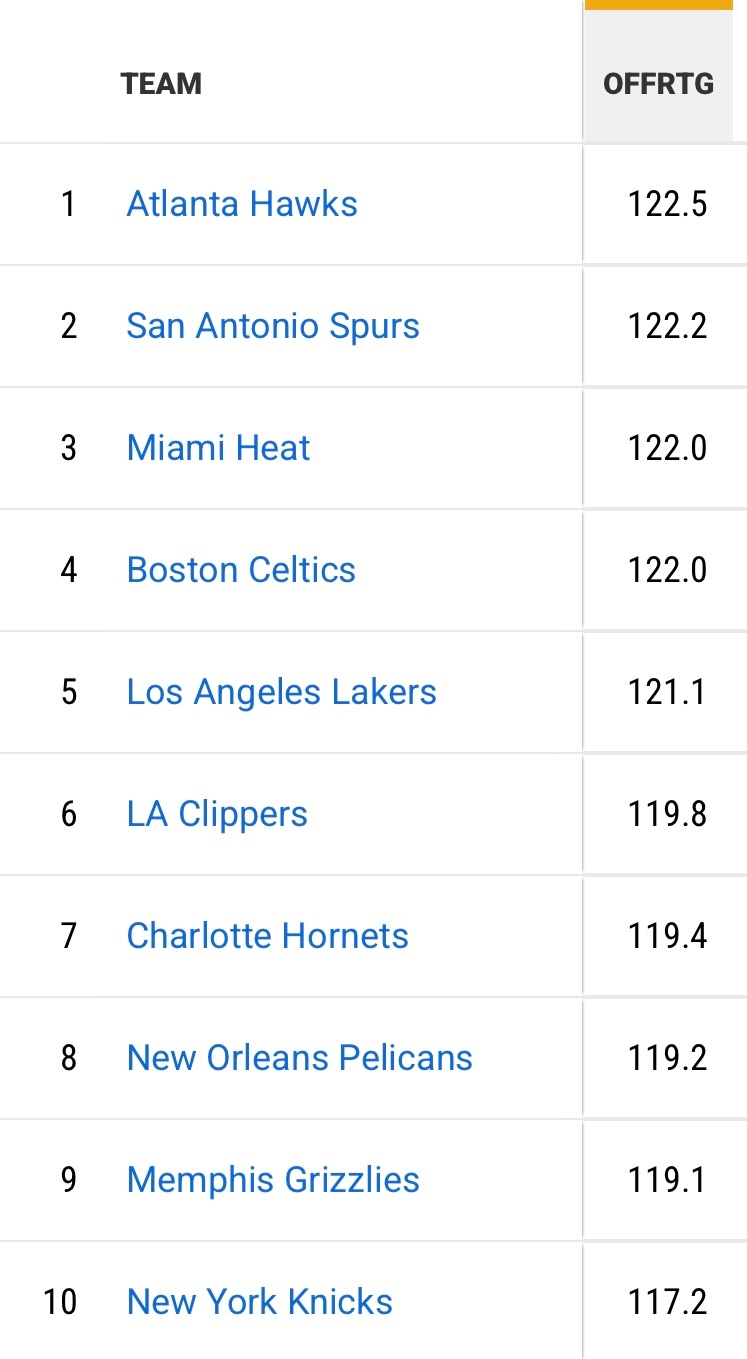Select the Lakers' 121.1 rating cell
747x1359 pixels.
coord(667,692)
